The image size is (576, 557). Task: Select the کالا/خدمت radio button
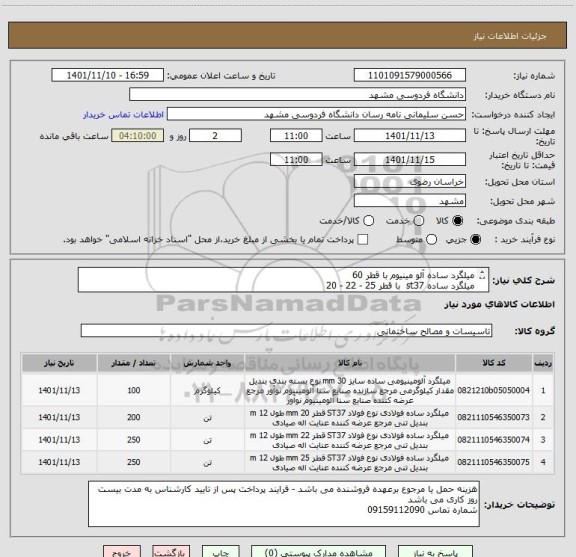(x=368, y=220)
